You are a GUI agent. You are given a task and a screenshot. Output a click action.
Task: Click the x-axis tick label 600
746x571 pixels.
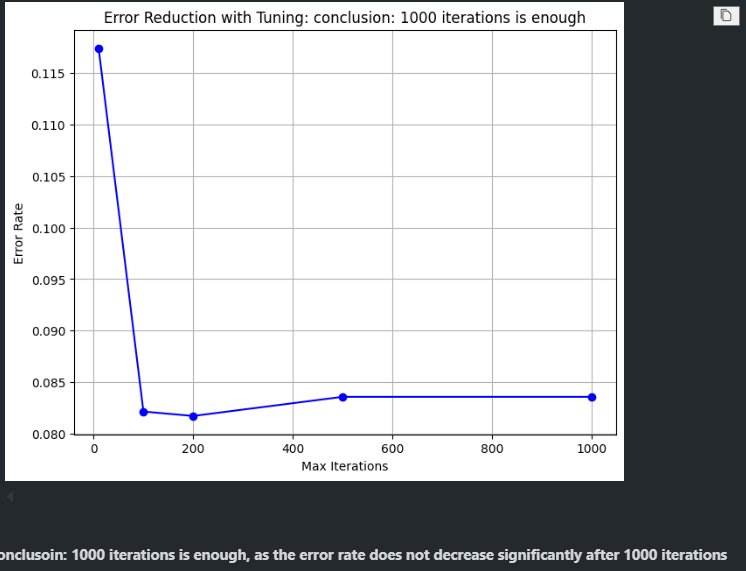(393, 449)
